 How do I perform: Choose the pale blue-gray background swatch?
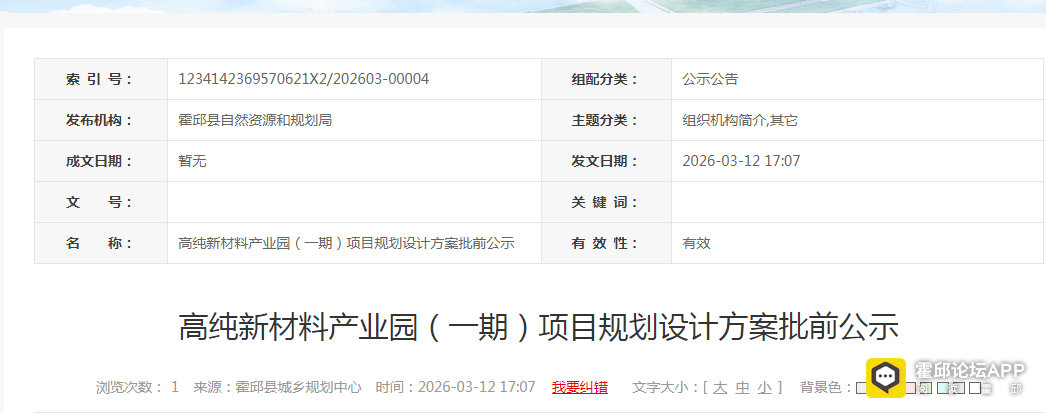click(861, 388)
